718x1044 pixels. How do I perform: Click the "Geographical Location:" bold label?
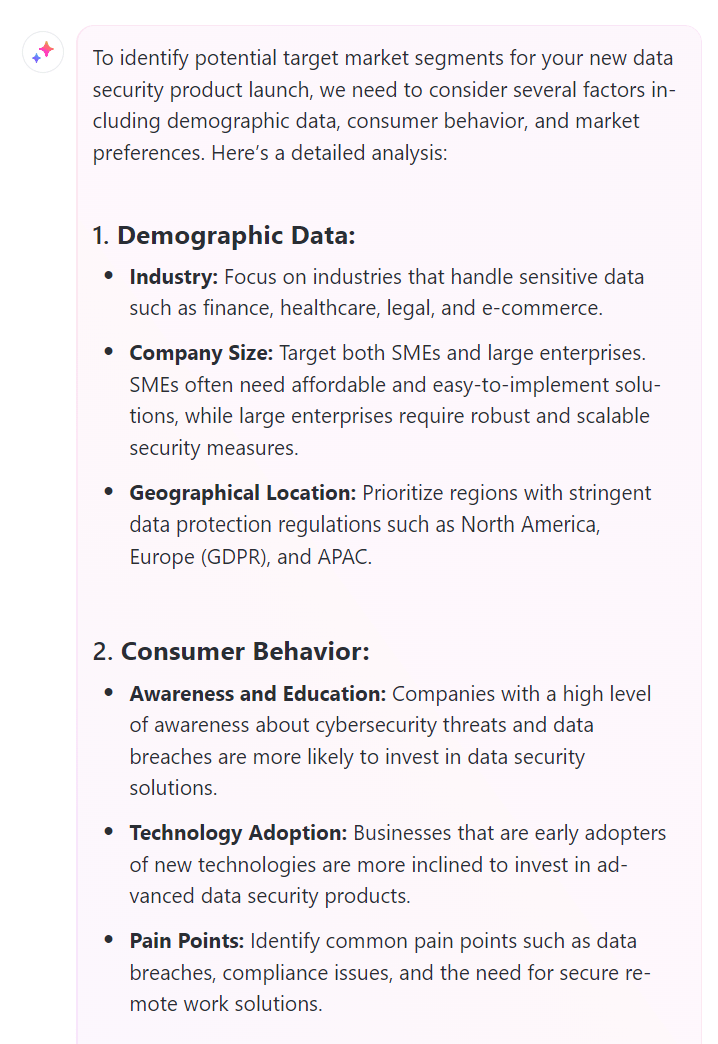pyautogui.click(x=243, y=493)
